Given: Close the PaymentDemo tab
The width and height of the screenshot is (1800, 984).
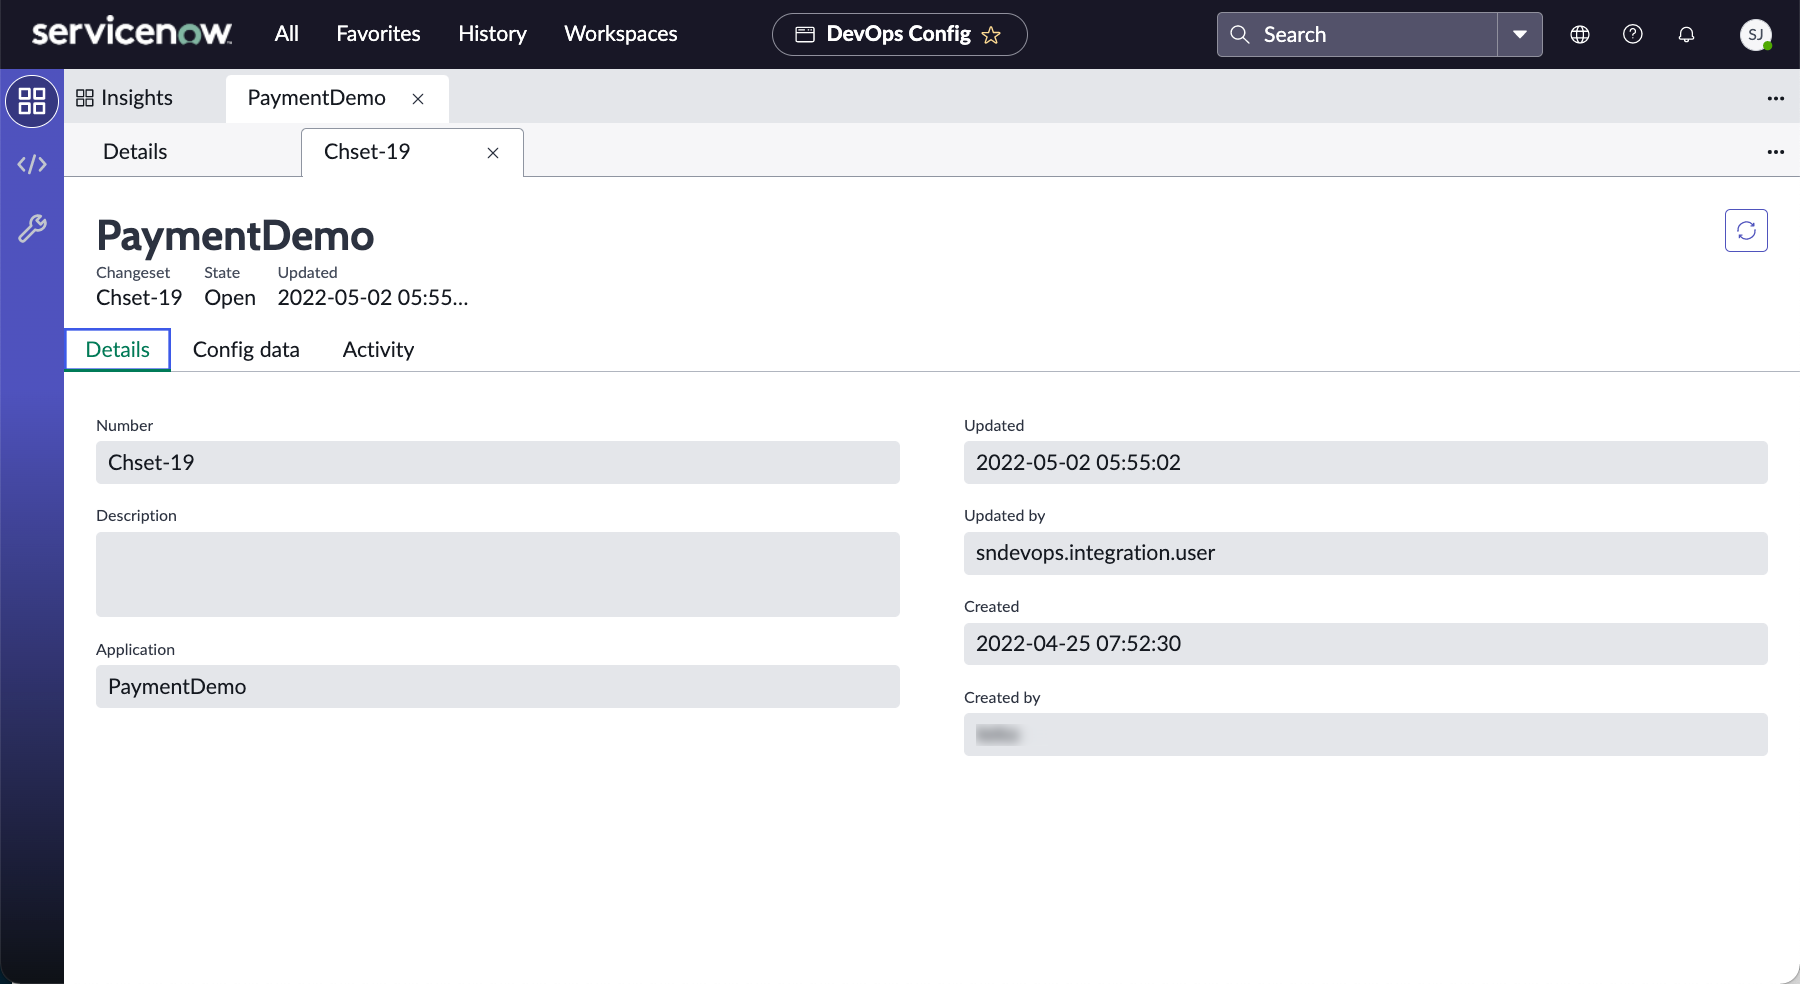Looking at the screenshot, I should click(x=418, y=99).
